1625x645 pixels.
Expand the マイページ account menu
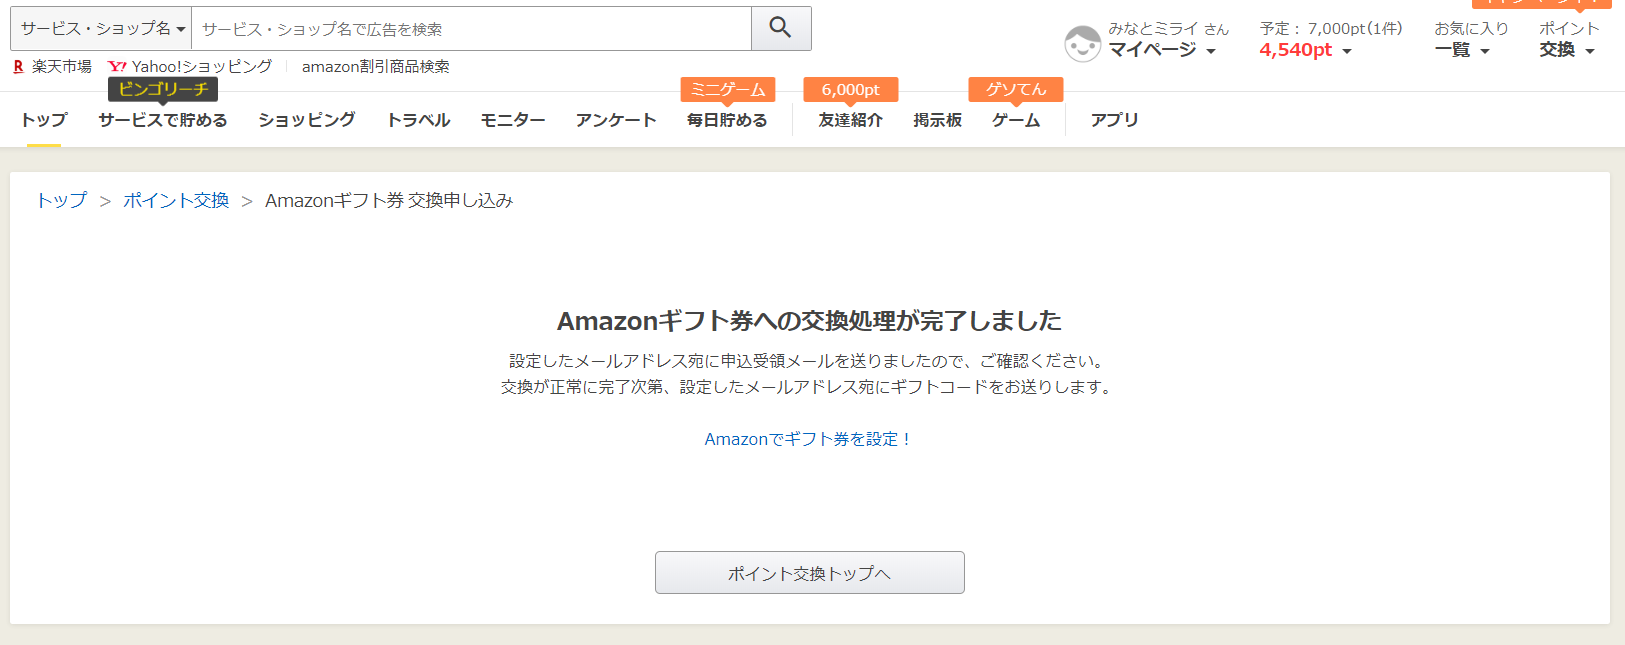tap(1162, 50)
